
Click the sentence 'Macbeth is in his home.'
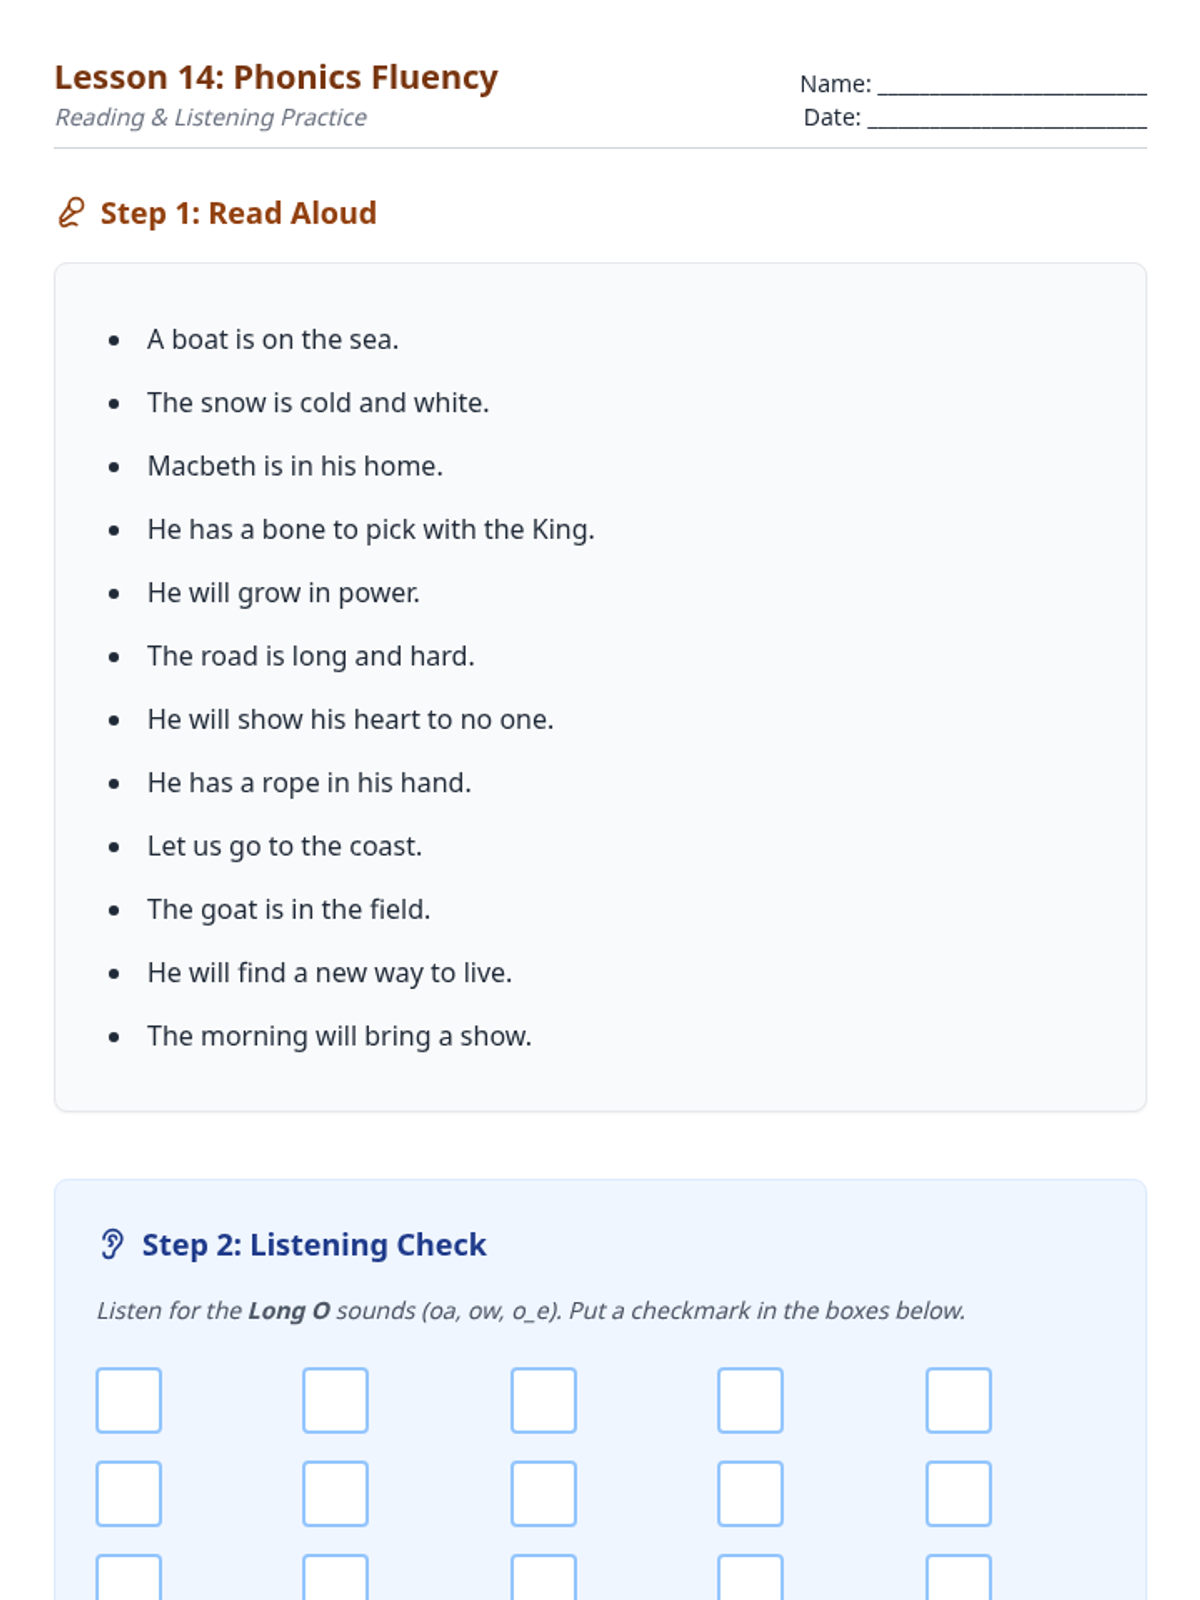pyautogui.click(x=295, y=466)
